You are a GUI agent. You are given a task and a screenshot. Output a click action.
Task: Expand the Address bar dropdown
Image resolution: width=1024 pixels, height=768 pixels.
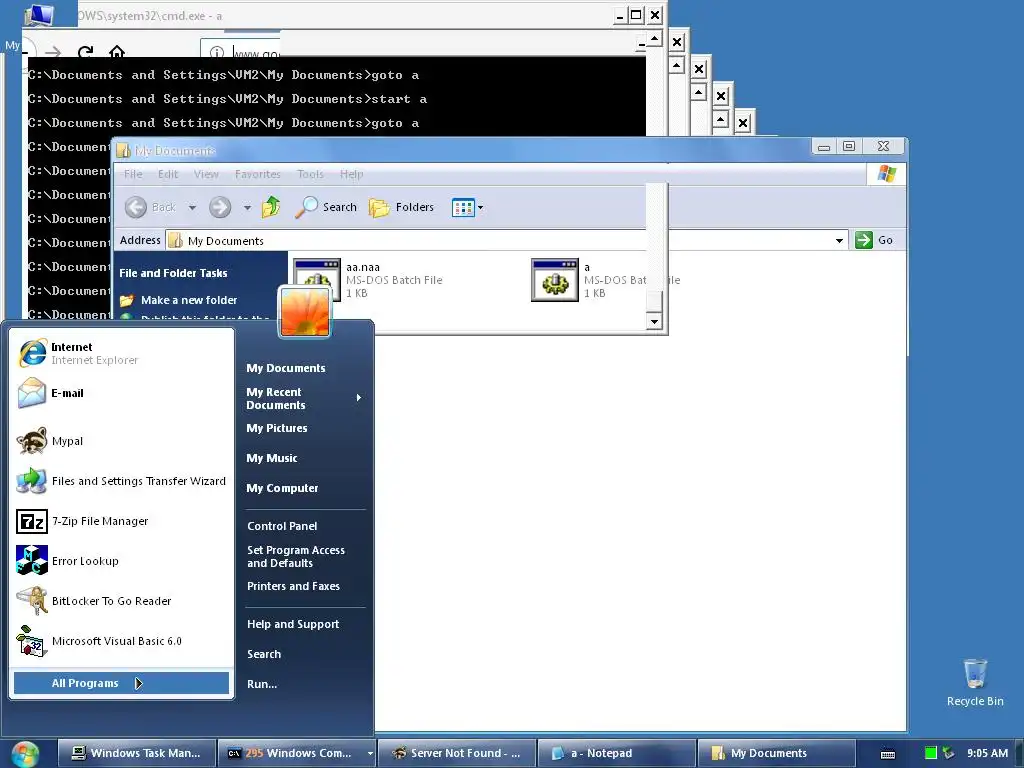point(839,240)
